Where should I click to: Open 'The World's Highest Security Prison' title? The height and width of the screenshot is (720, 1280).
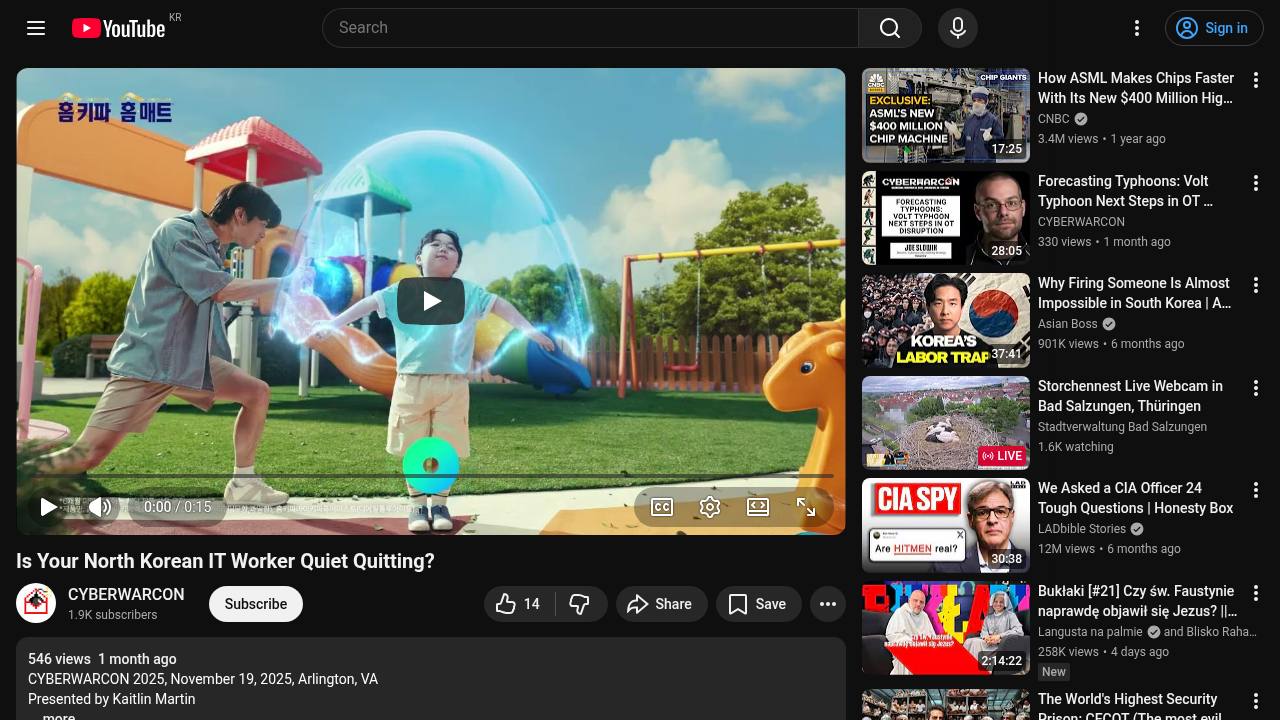[x=1130, y=707]
